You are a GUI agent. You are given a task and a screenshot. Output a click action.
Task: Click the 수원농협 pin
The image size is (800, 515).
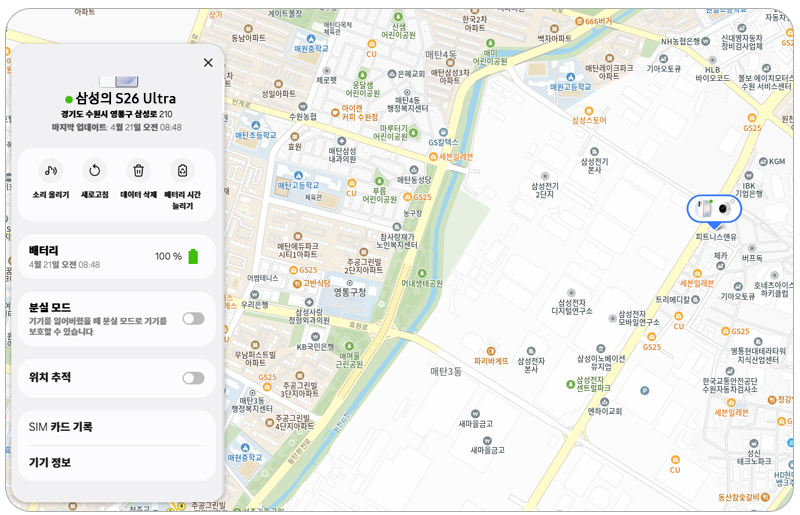tap(303, 107)
